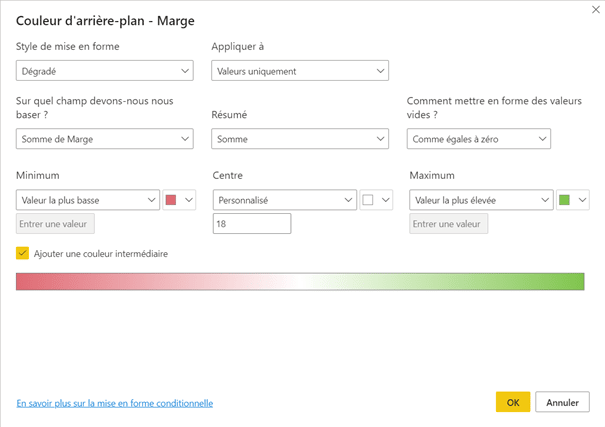This screenshot has height=427, width=605.
Task: Open the white Centre color picker arrow
Action: click(x=385, y=200)
